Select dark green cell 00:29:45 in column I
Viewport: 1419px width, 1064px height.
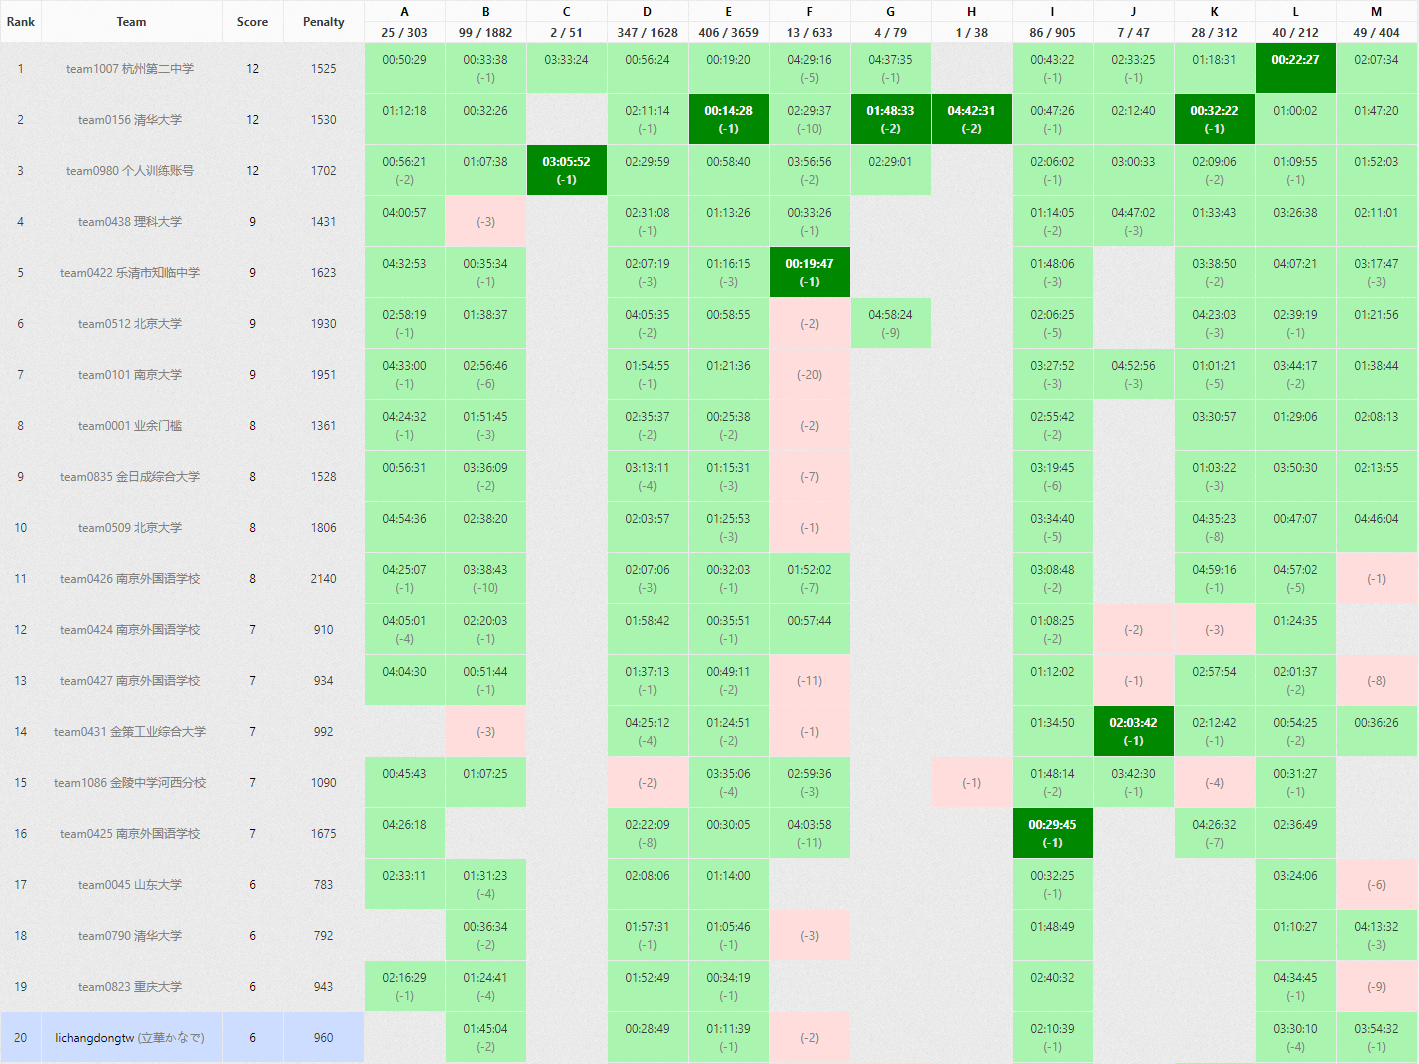(1052, 833)
